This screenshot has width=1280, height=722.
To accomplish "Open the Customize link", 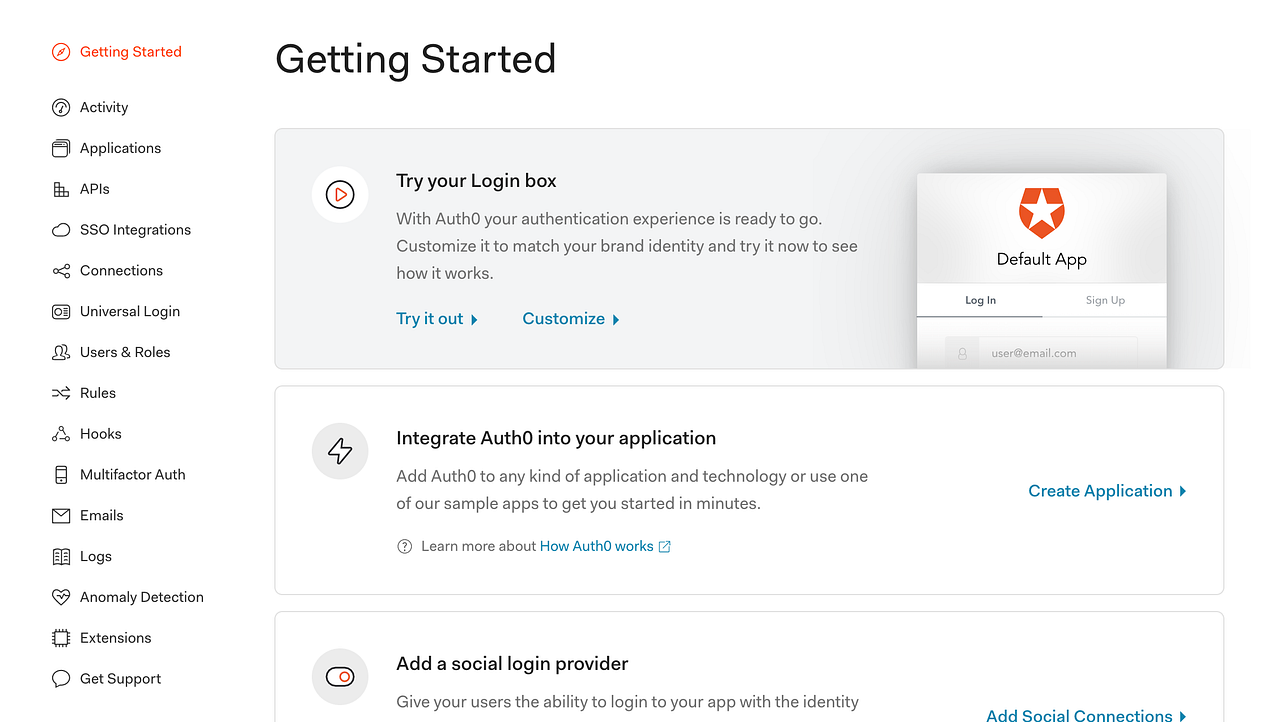I will (x=564, y=318).
